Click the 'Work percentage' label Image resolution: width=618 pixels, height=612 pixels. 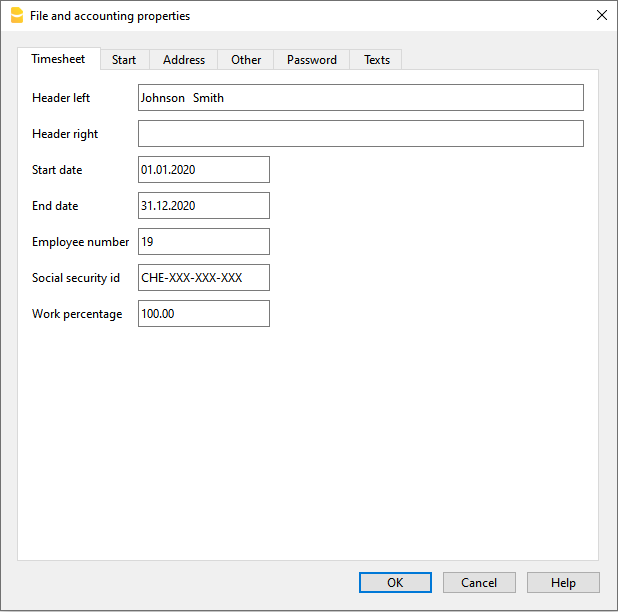pyautogui.click(x=77, y=314)
